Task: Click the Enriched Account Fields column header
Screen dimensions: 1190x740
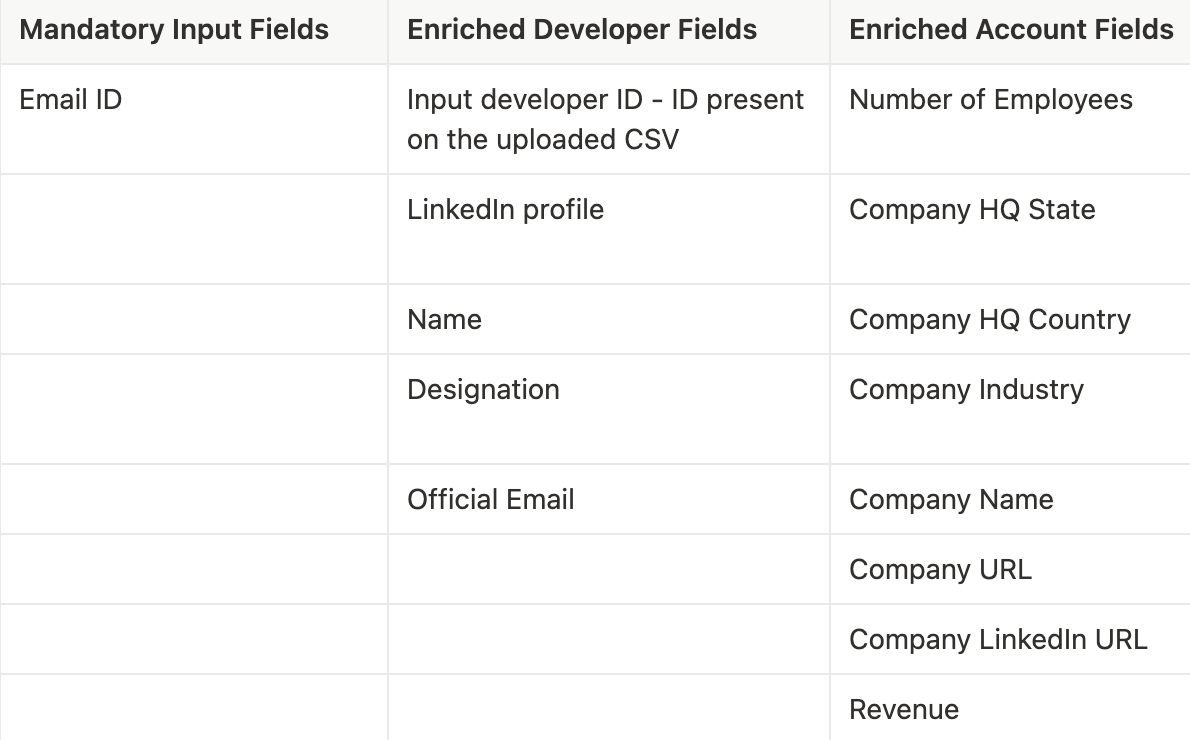Action: click(1011, 30)
